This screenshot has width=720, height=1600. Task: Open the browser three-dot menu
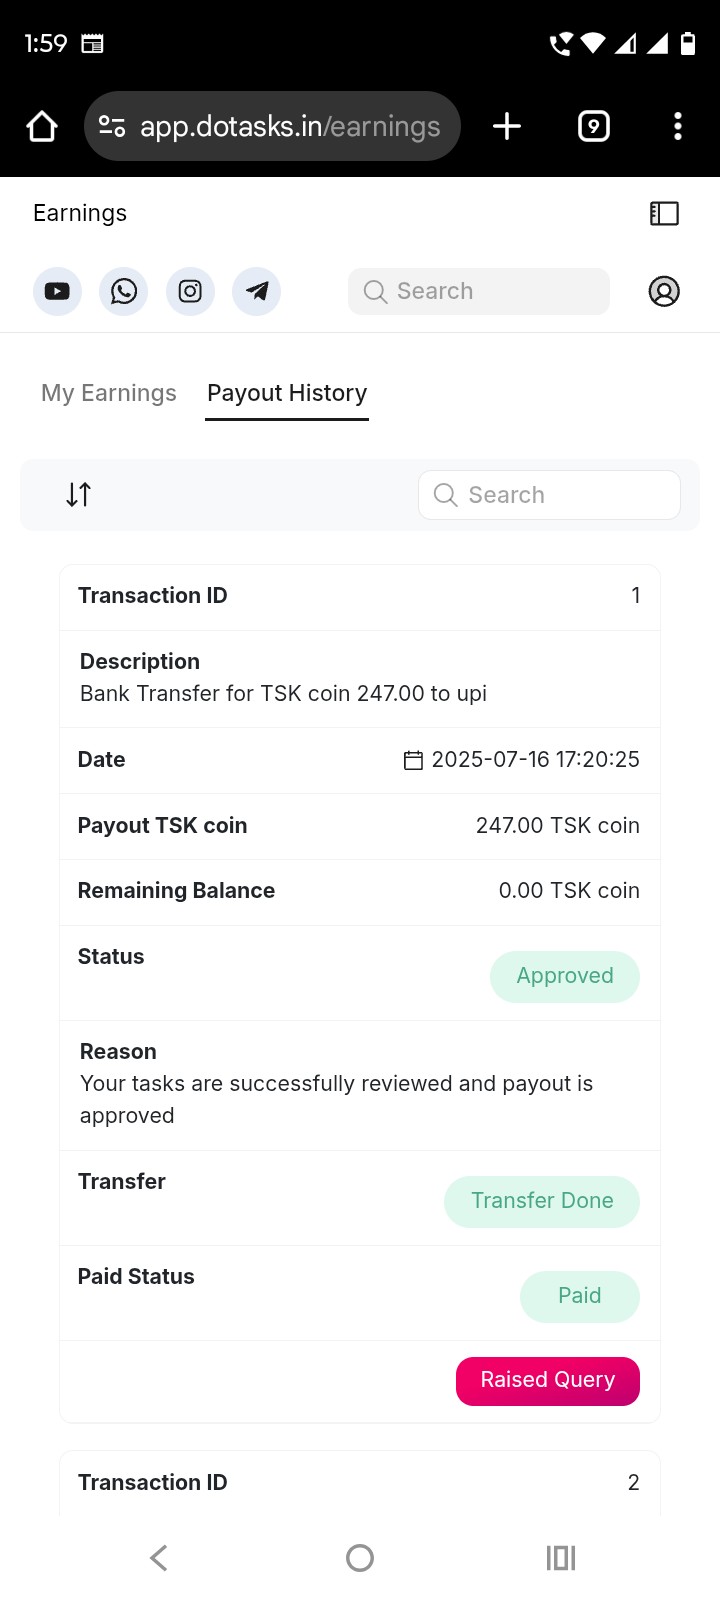click(678, 127)
